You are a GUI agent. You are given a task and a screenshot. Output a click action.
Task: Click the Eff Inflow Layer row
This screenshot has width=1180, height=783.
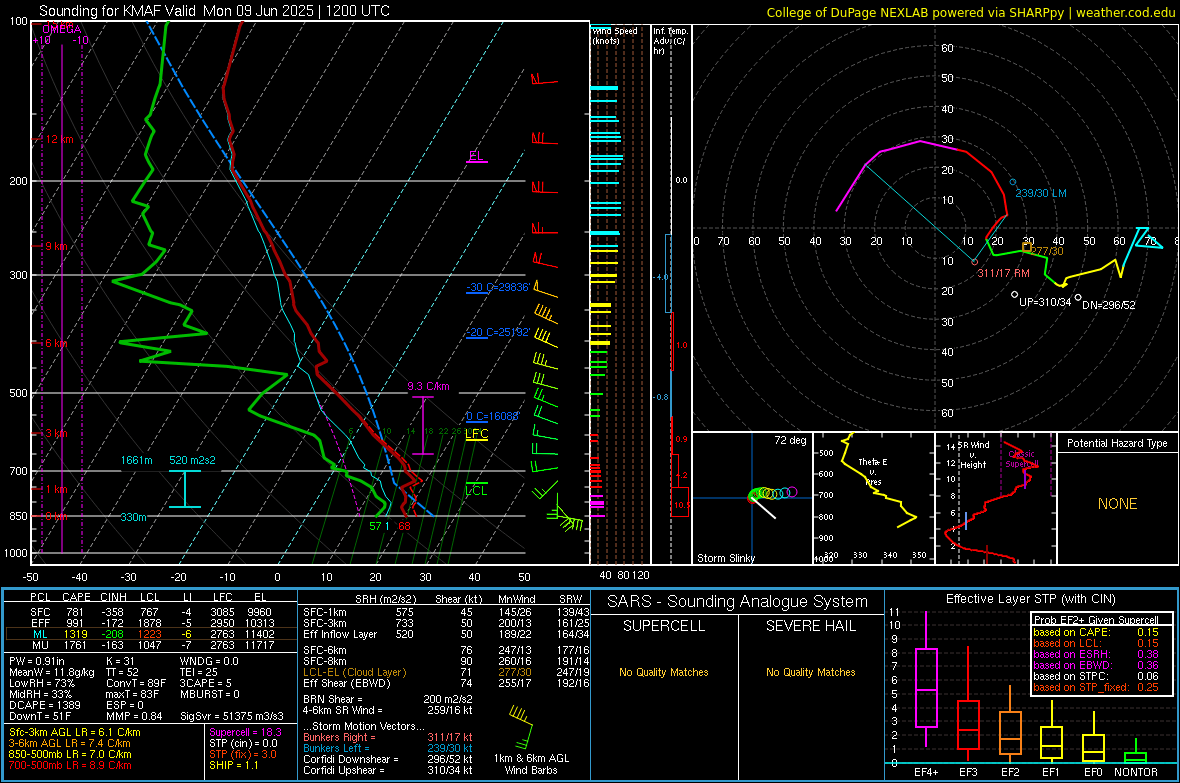pos(446,634)
